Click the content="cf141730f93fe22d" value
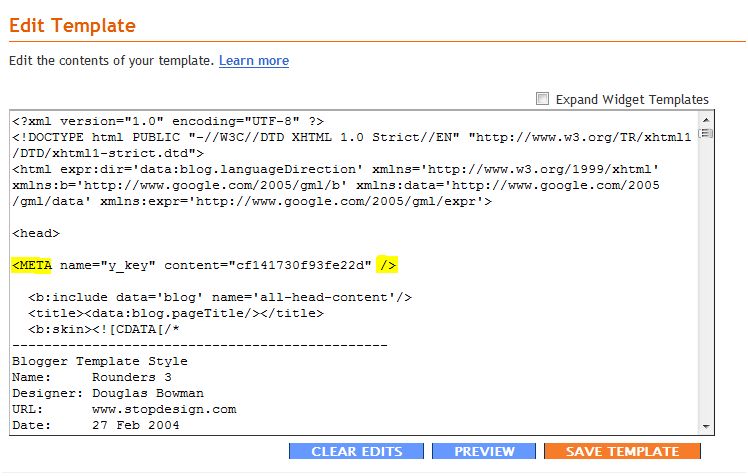This screenshot has height=476, width=748. 268,265
